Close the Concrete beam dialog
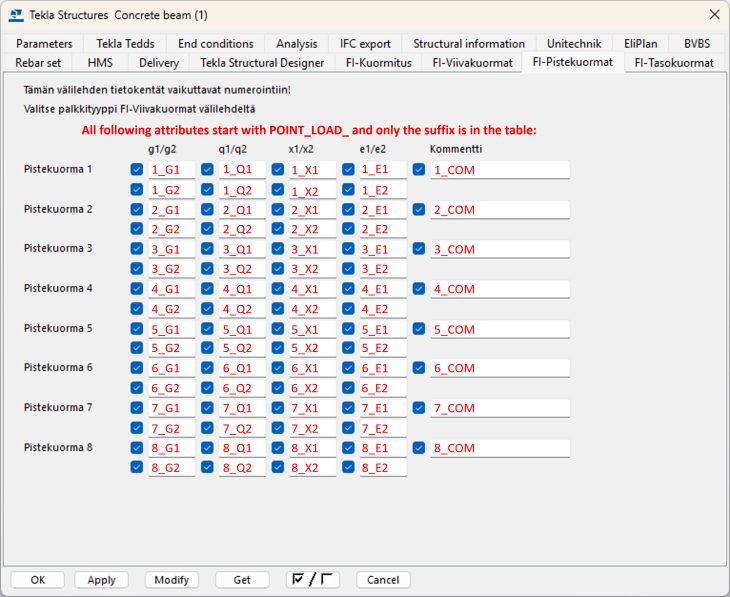 [x=714, y=14]
